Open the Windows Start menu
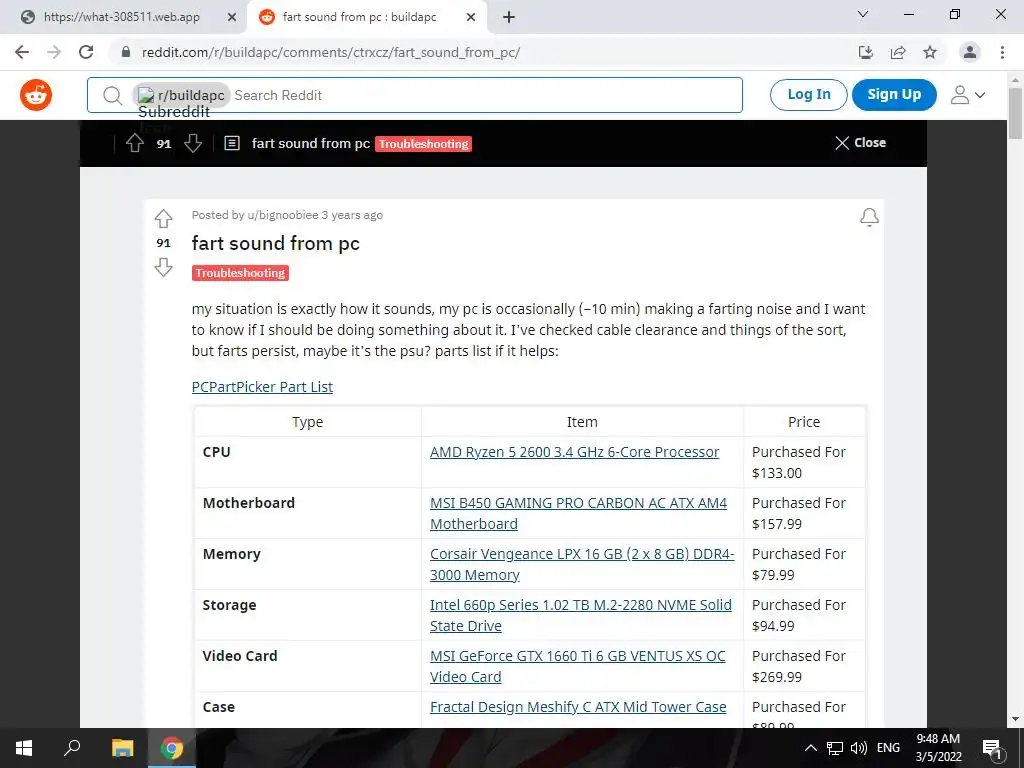Viewport: 1024px width, 768px height. [x=24, y=748]
